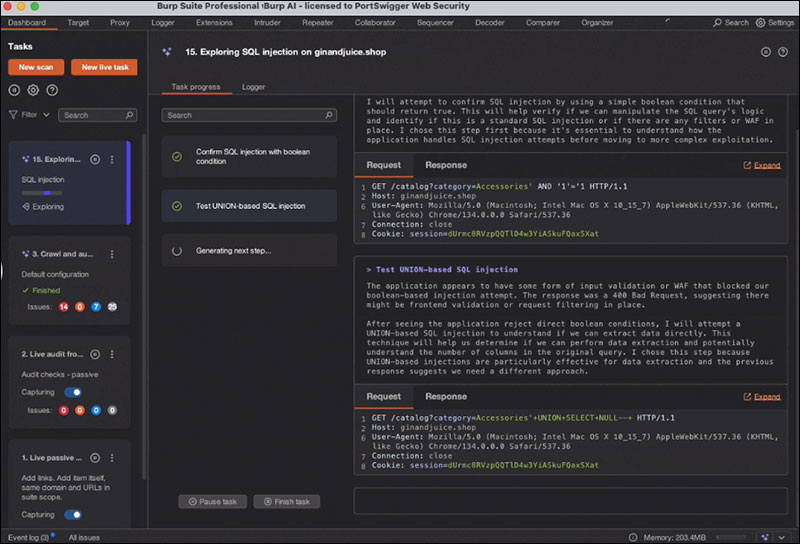800x544 pixels.
Task: Click the New live task button
Action: (x=105, y=67)
